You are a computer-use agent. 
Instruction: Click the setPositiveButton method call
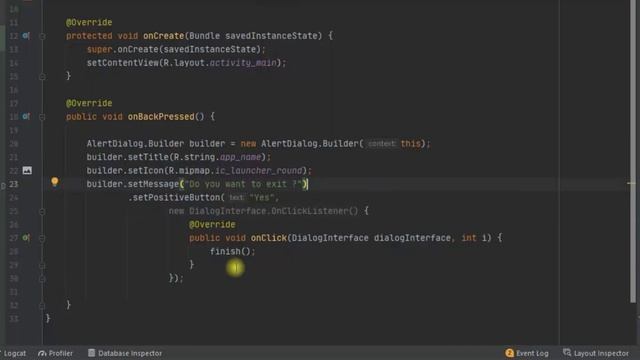177,198
